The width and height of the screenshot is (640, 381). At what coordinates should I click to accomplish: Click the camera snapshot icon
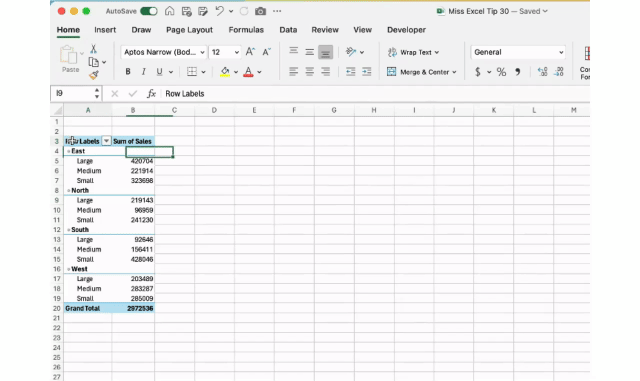point(260,11)
